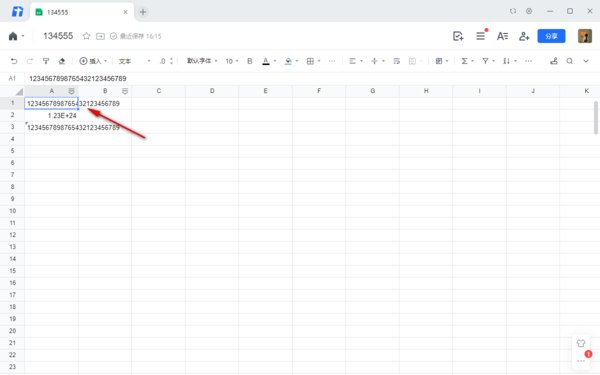Click the blue Share button

point(551,36)
